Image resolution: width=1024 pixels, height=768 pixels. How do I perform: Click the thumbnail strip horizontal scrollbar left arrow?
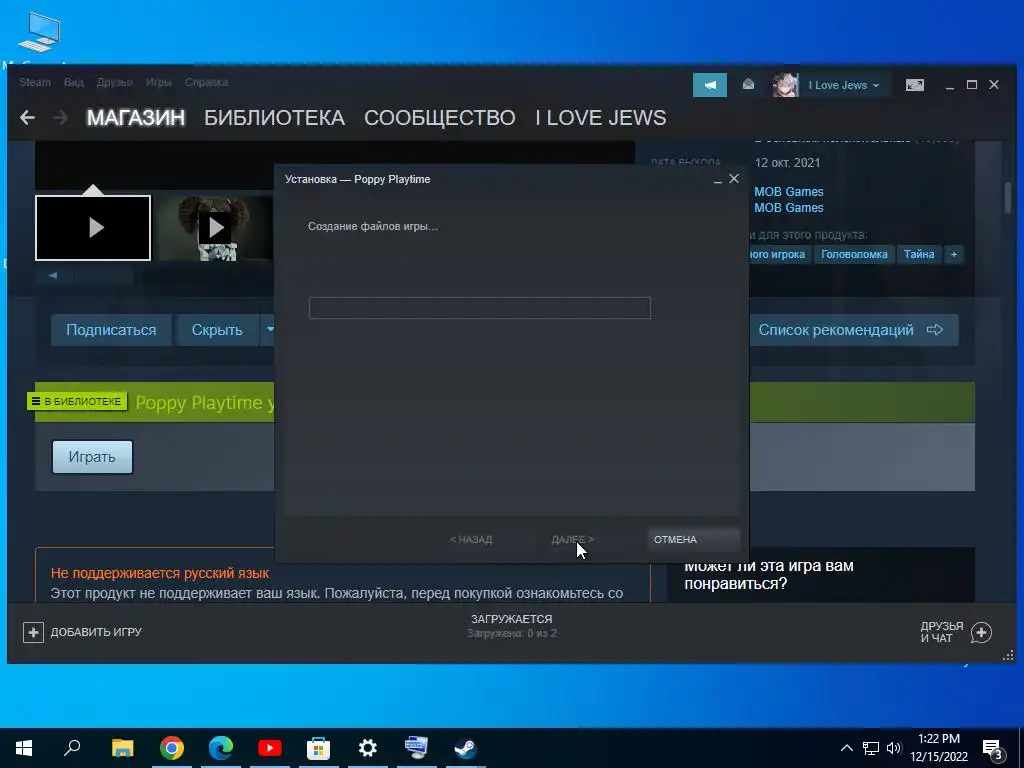coord(53,275)
